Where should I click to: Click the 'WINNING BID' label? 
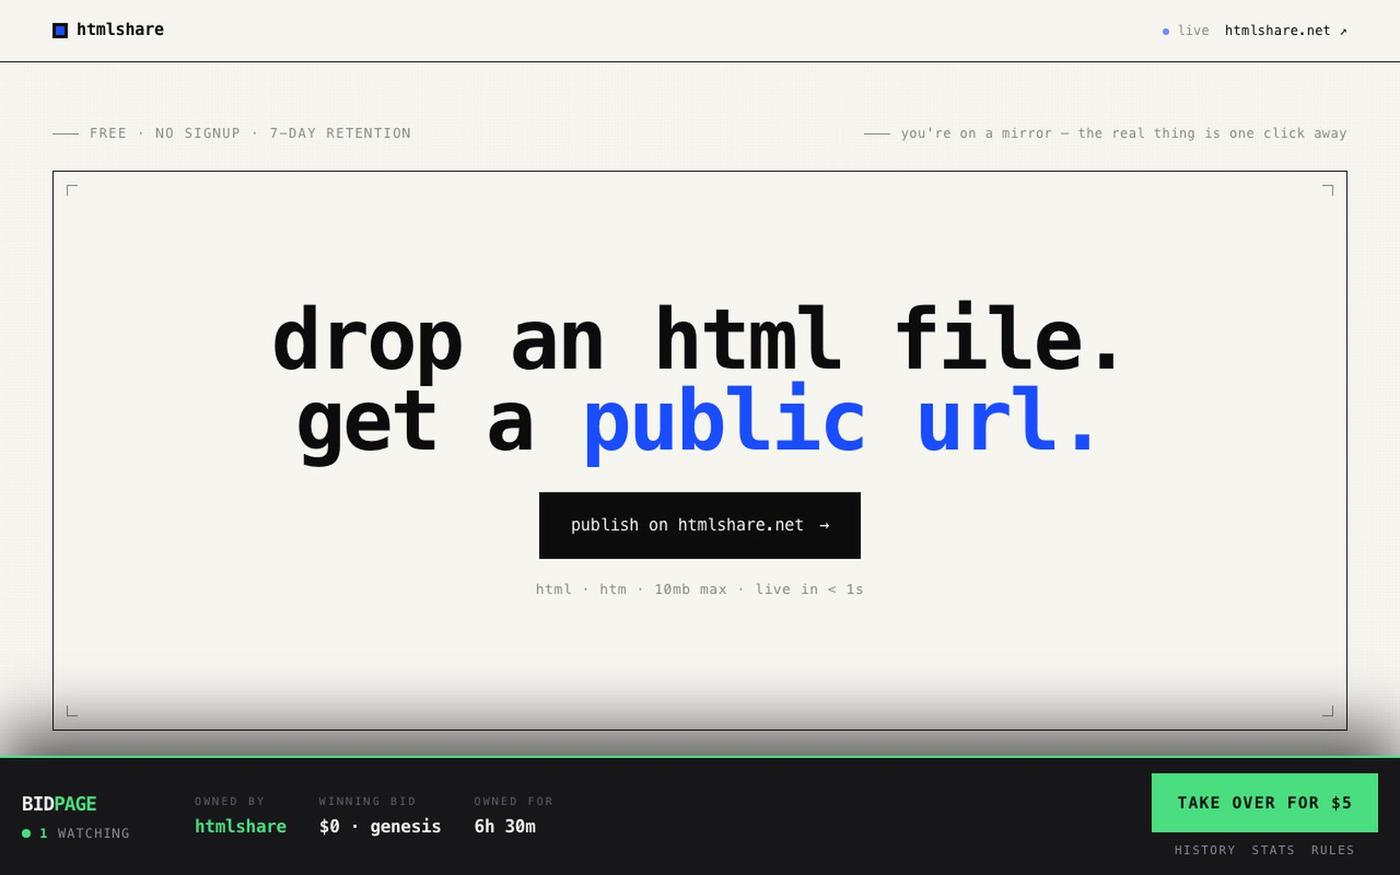pos(367,801)
